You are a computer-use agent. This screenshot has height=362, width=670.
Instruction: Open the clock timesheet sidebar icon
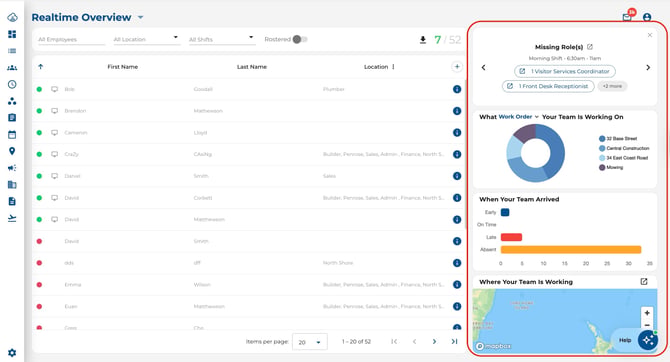12,84
